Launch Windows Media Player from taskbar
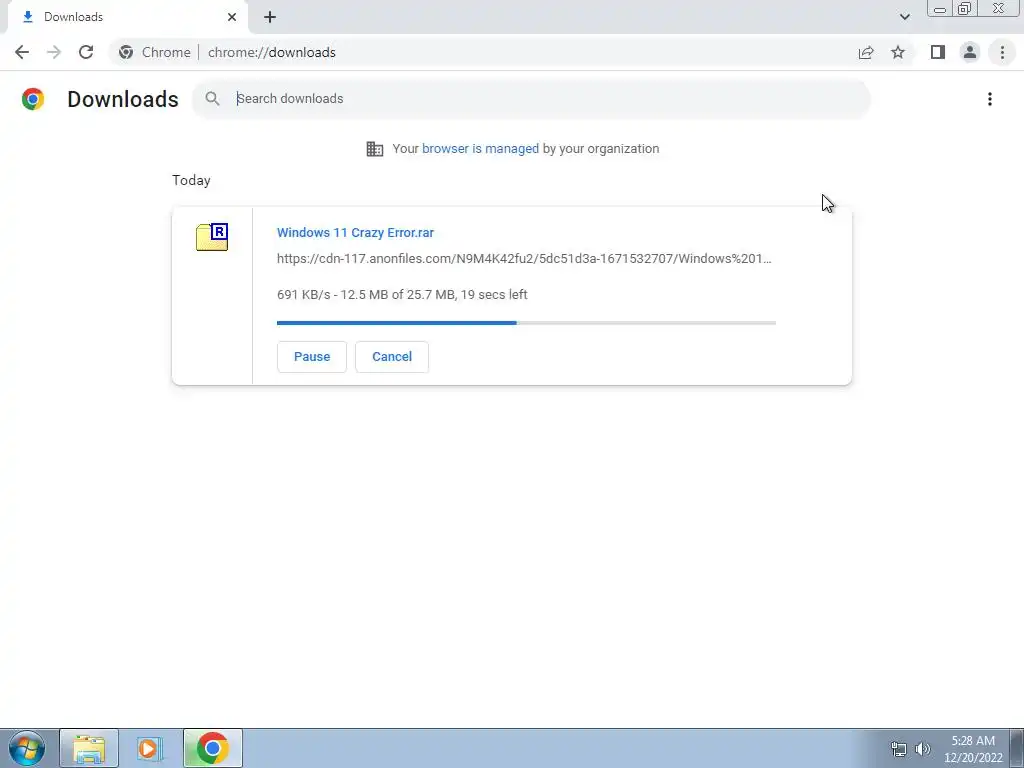Image resolution: width=1024 pixels, height=768 pixels. tap(150, 748)
